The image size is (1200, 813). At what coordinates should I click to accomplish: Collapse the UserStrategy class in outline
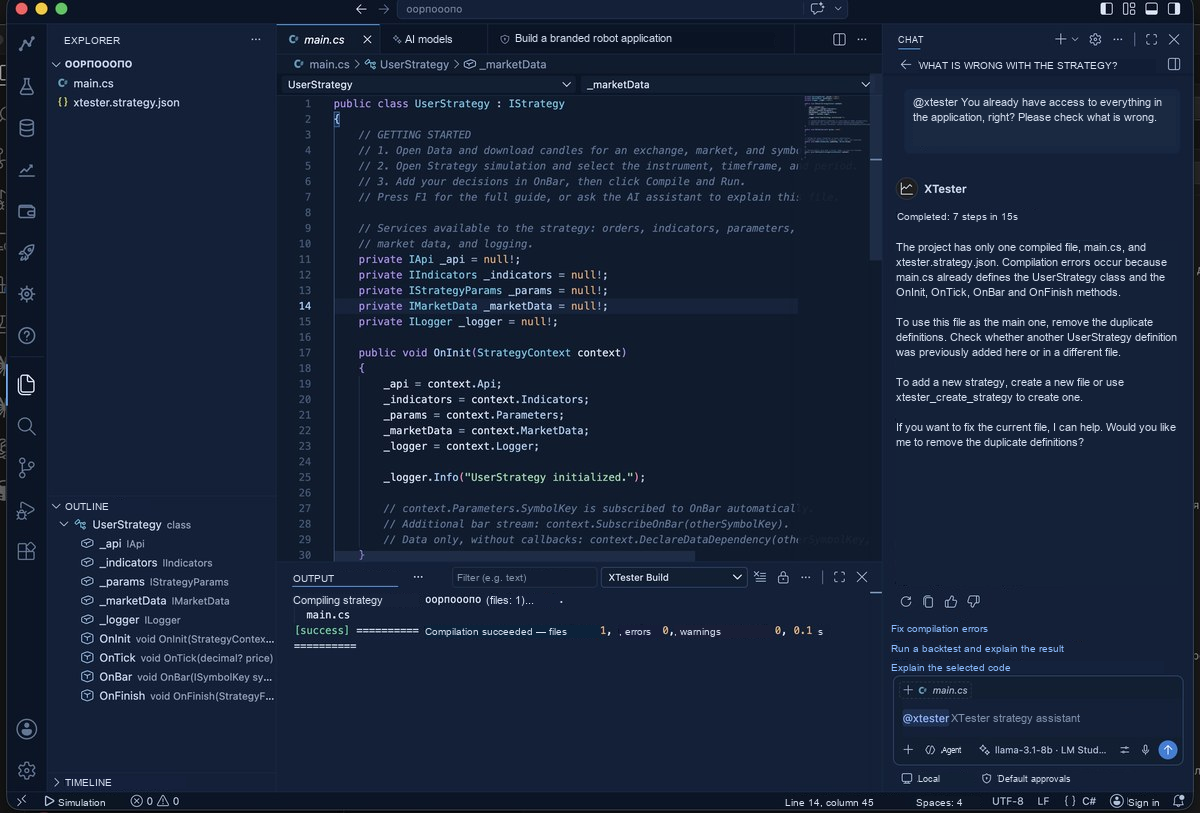coord(65,524)
